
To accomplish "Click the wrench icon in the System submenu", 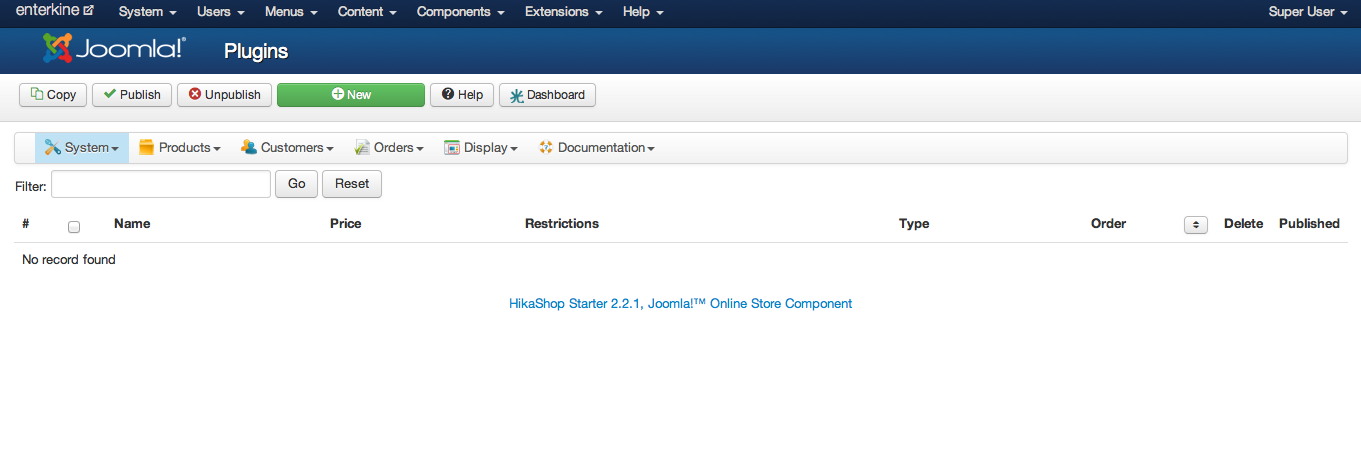I will point(53,147).
